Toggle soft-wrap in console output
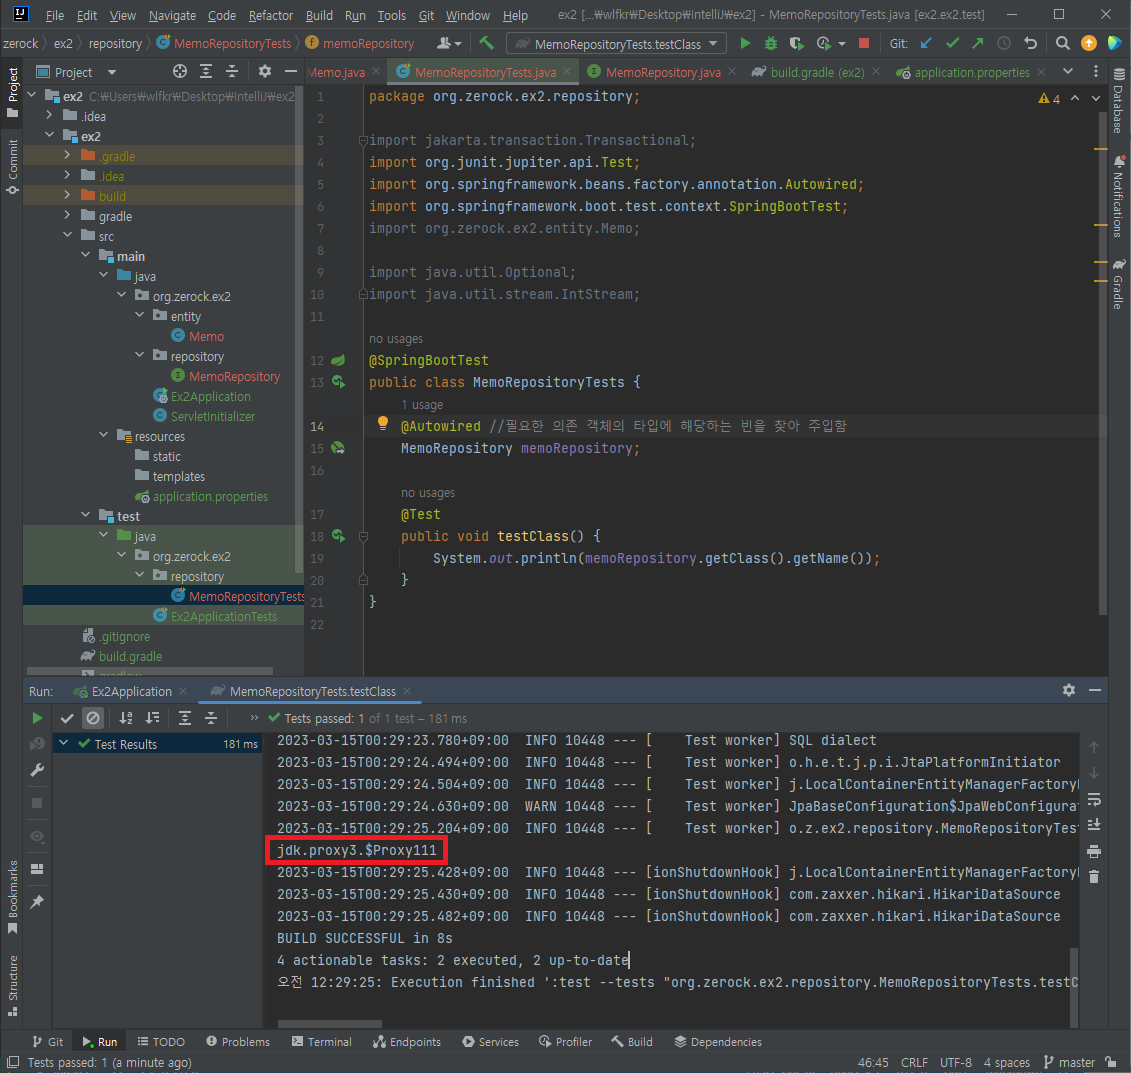Image resolution: width=1131 pixels, height=1073 pixels. pos(1093,800)
